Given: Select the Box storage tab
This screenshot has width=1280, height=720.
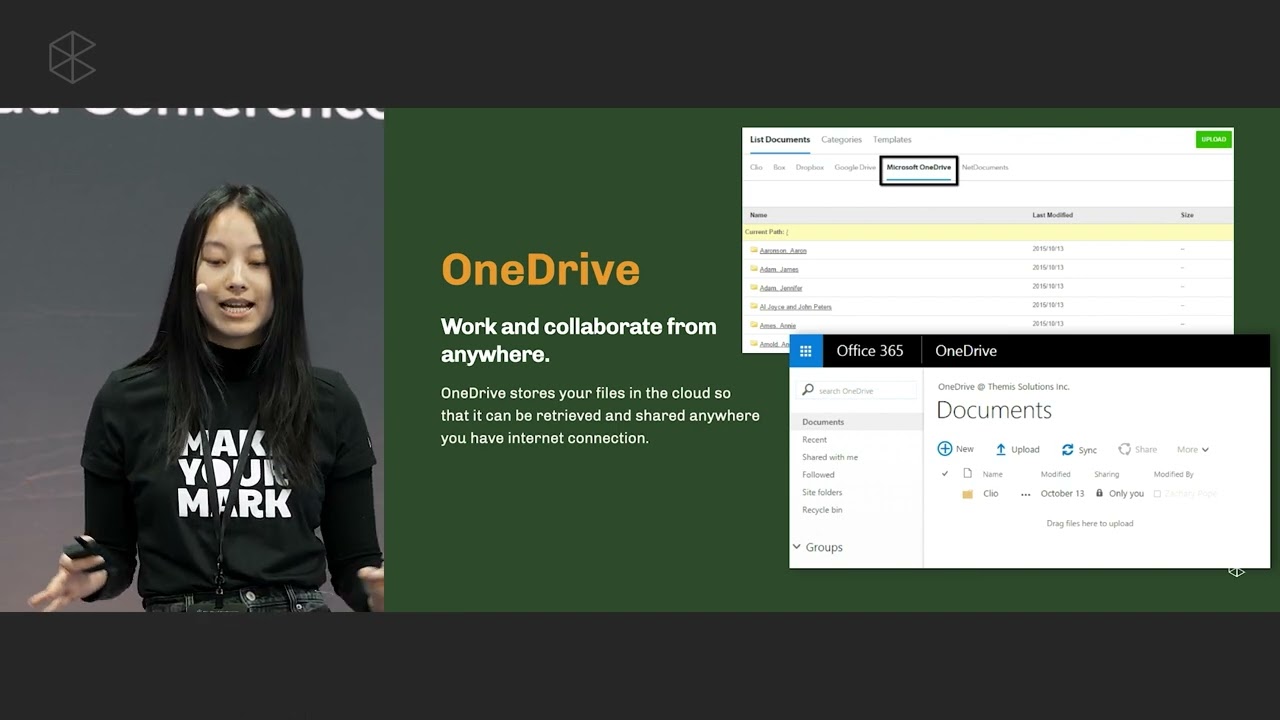Looking at the screenshot, I should pyautogui.click(x=779, y=168).
